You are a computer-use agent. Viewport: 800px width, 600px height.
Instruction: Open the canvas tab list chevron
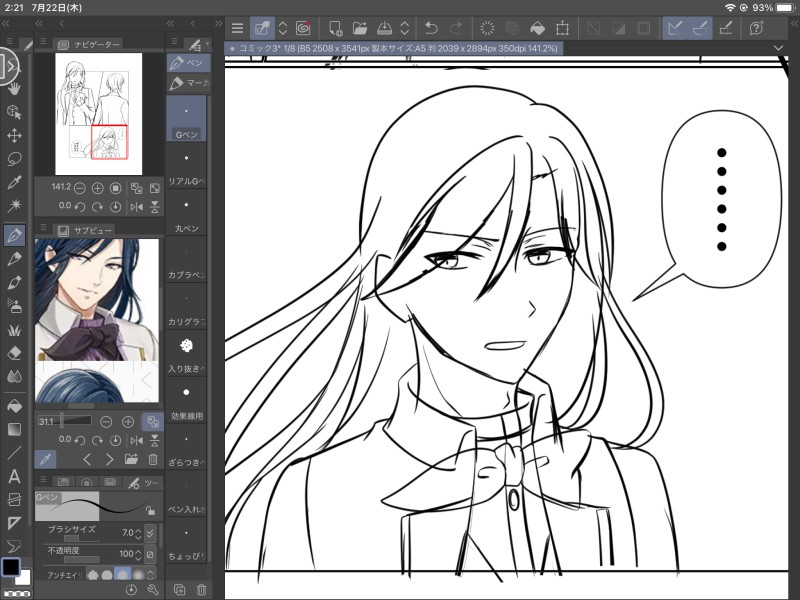click(778, 48)
